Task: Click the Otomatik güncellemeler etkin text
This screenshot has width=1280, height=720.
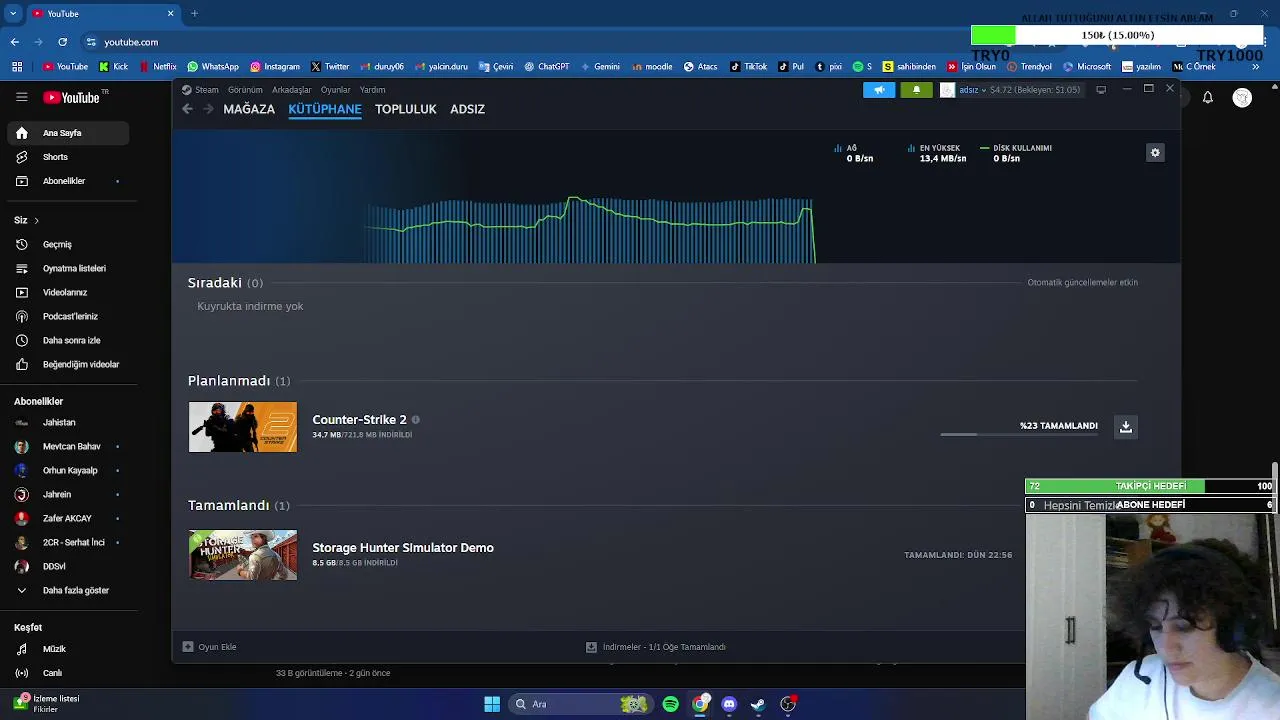Action: point(1082,283)
